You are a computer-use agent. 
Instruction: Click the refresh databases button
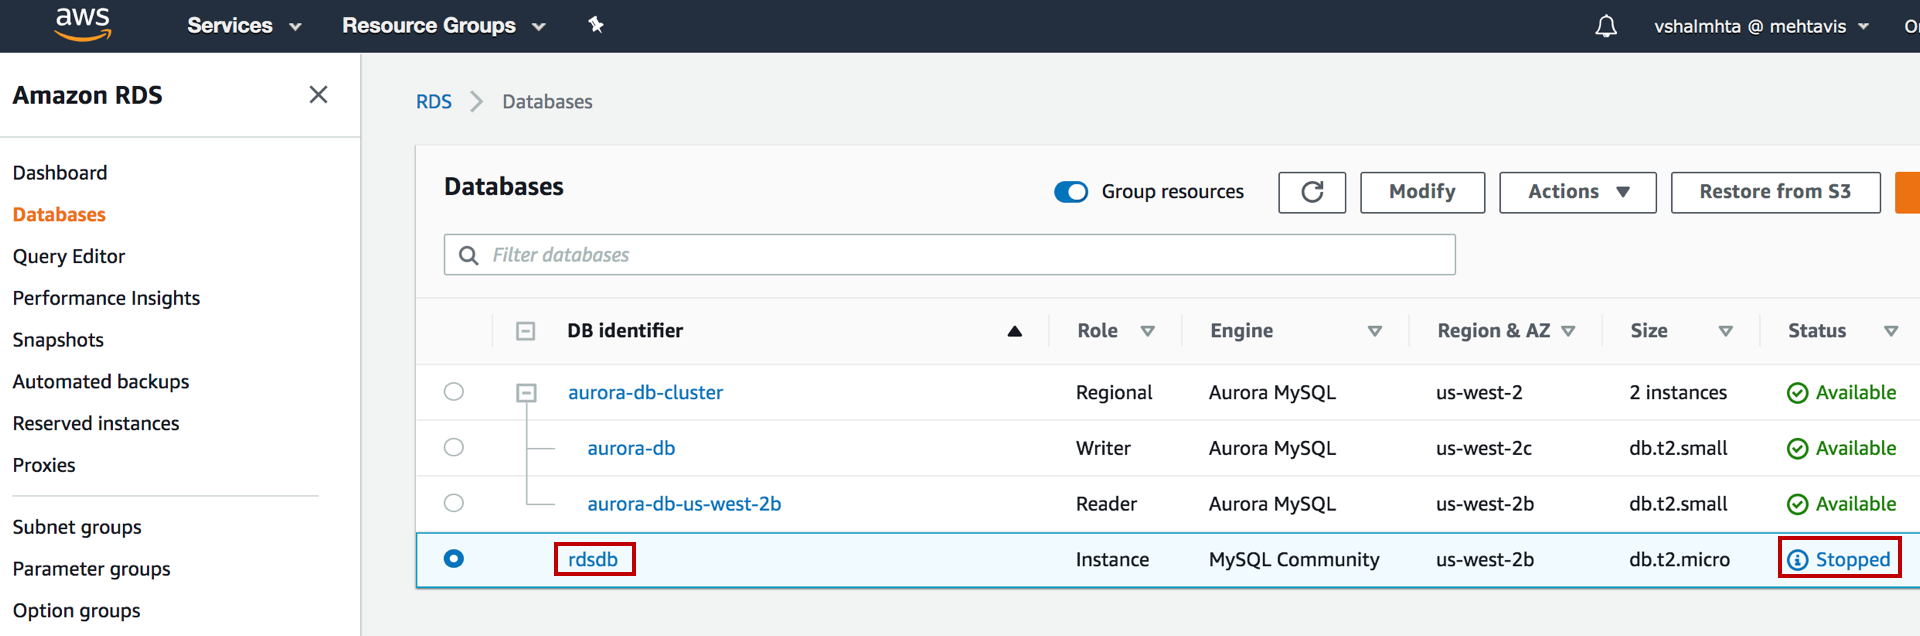coord(1312,192)
